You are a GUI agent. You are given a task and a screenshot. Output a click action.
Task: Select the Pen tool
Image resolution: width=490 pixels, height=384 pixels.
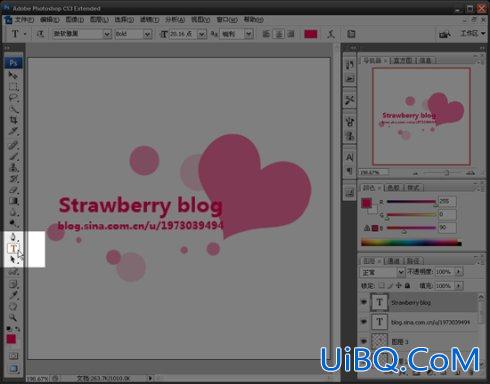click(13, 237)
